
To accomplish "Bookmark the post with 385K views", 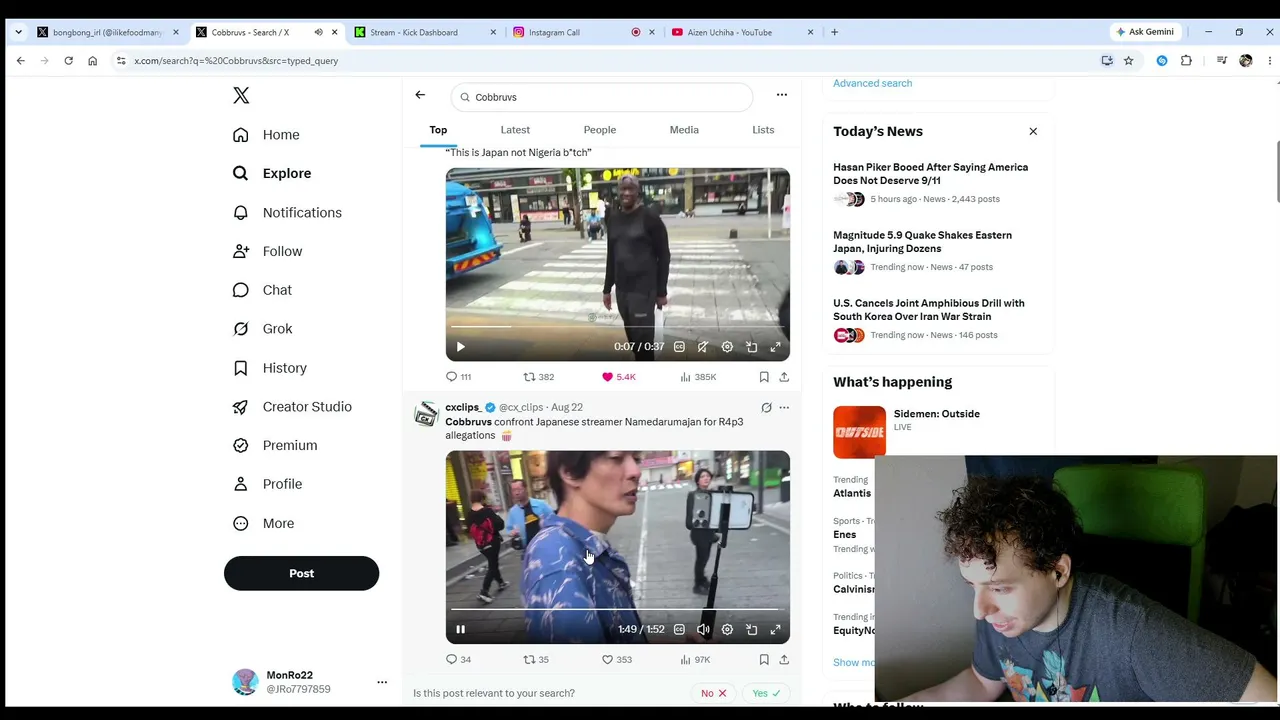I will pos(764,377).
